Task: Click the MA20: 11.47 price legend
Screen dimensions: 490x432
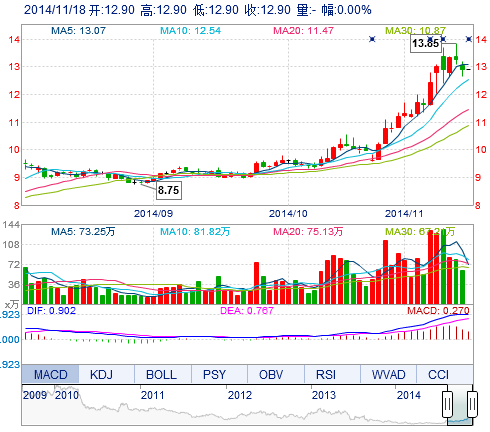Action: 303,31
